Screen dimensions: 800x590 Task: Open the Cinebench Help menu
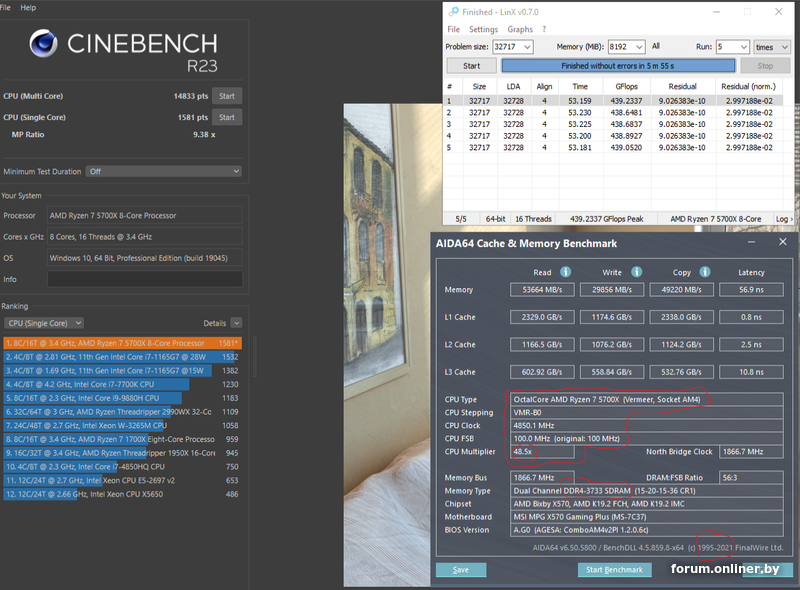click(28, 7)
